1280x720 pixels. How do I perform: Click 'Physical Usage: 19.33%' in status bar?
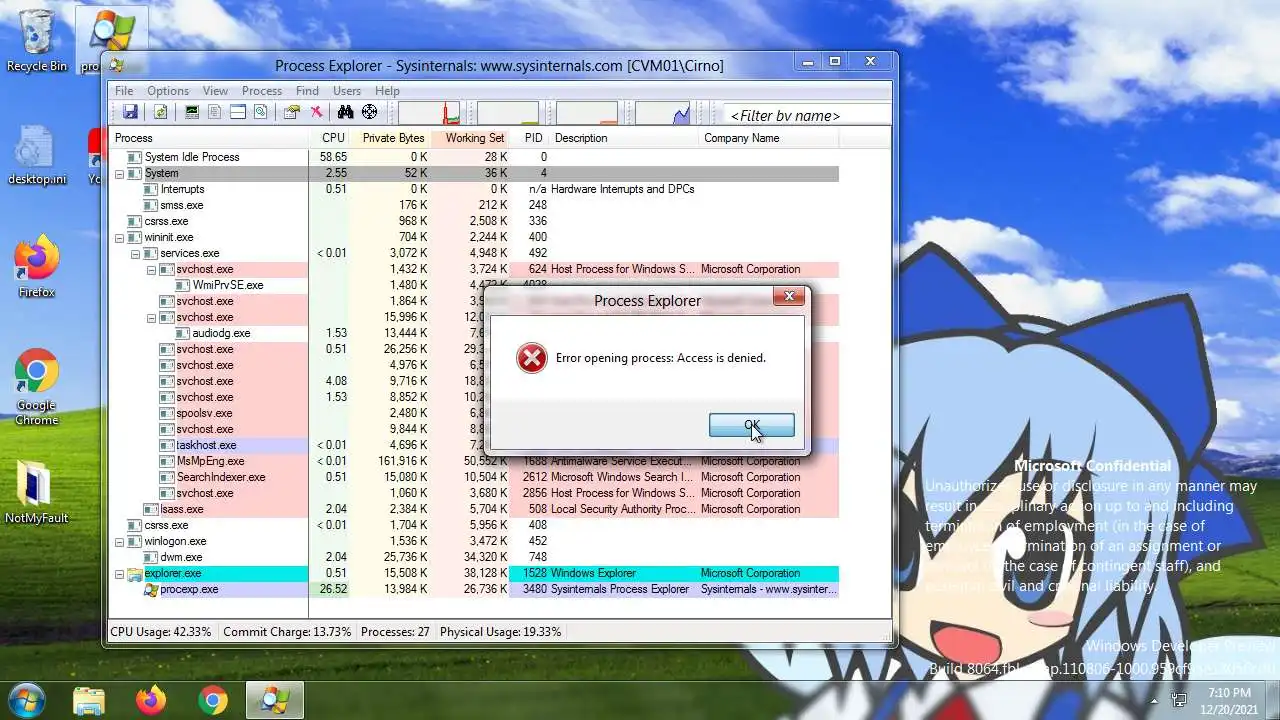[501, 632]
